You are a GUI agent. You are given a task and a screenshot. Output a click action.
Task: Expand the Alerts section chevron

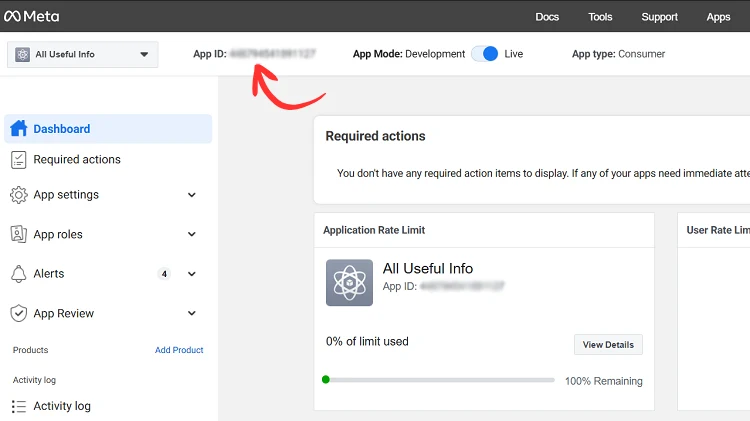[192, 274]
